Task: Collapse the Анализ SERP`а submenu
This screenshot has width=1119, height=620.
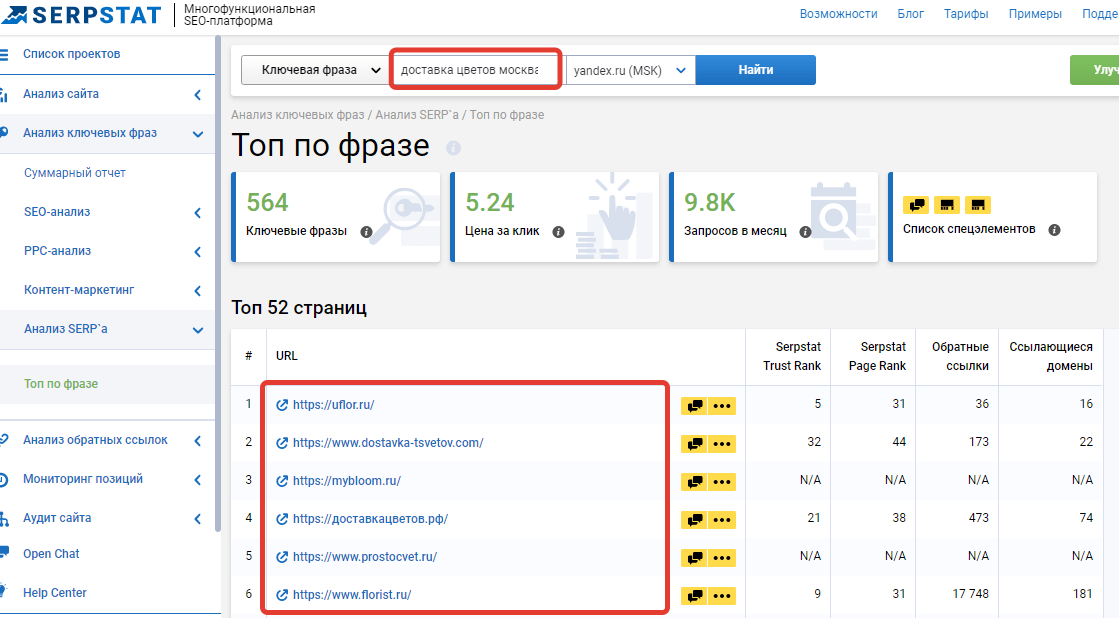Action: (x=198, y=330)
